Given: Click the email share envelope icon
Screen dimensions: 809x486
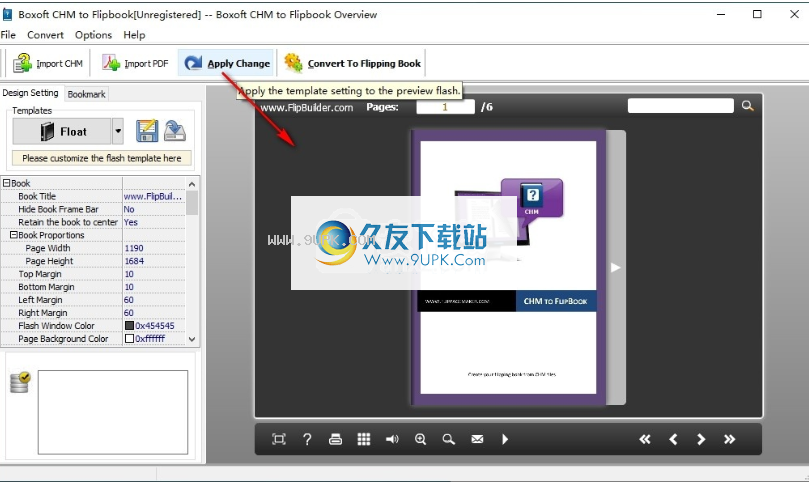Looking at the screenshot, I should click(477, 439).
